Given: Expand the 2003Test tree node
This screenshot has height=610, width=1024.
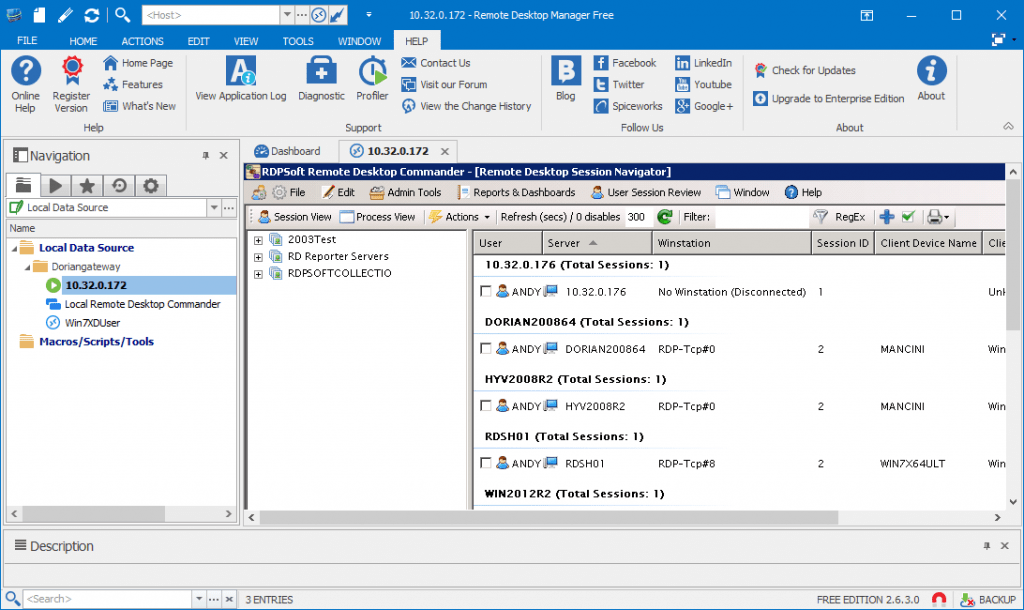Looking at the screenshot, I should point(258,240).
